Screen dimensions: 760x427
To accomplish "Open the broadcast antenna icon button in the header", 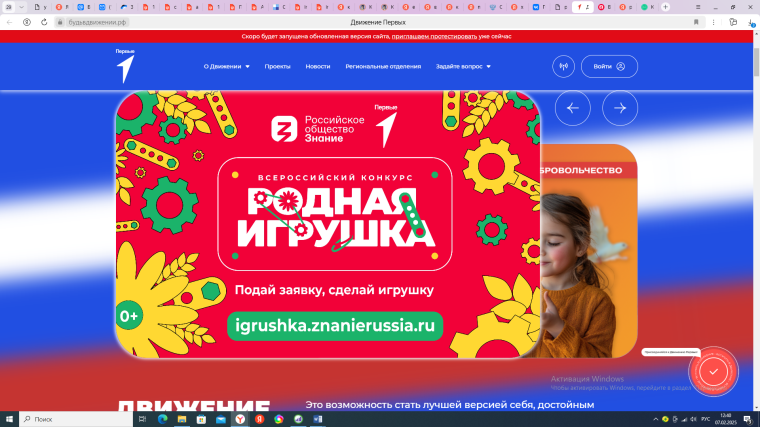I will pos(563,66).
